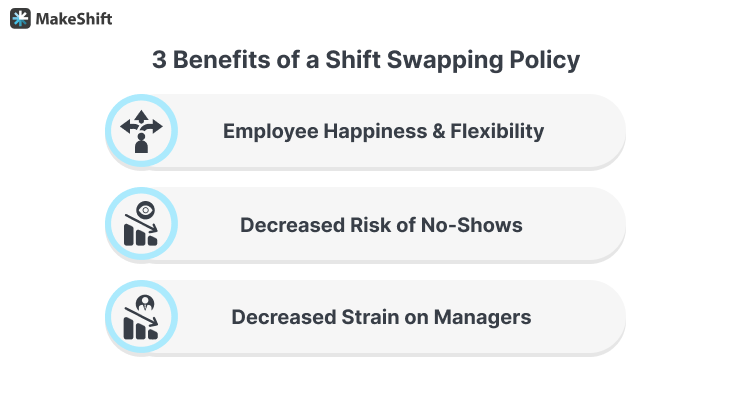Click the 3 Benefits of a Shift Swapping Policy heading

366,60
